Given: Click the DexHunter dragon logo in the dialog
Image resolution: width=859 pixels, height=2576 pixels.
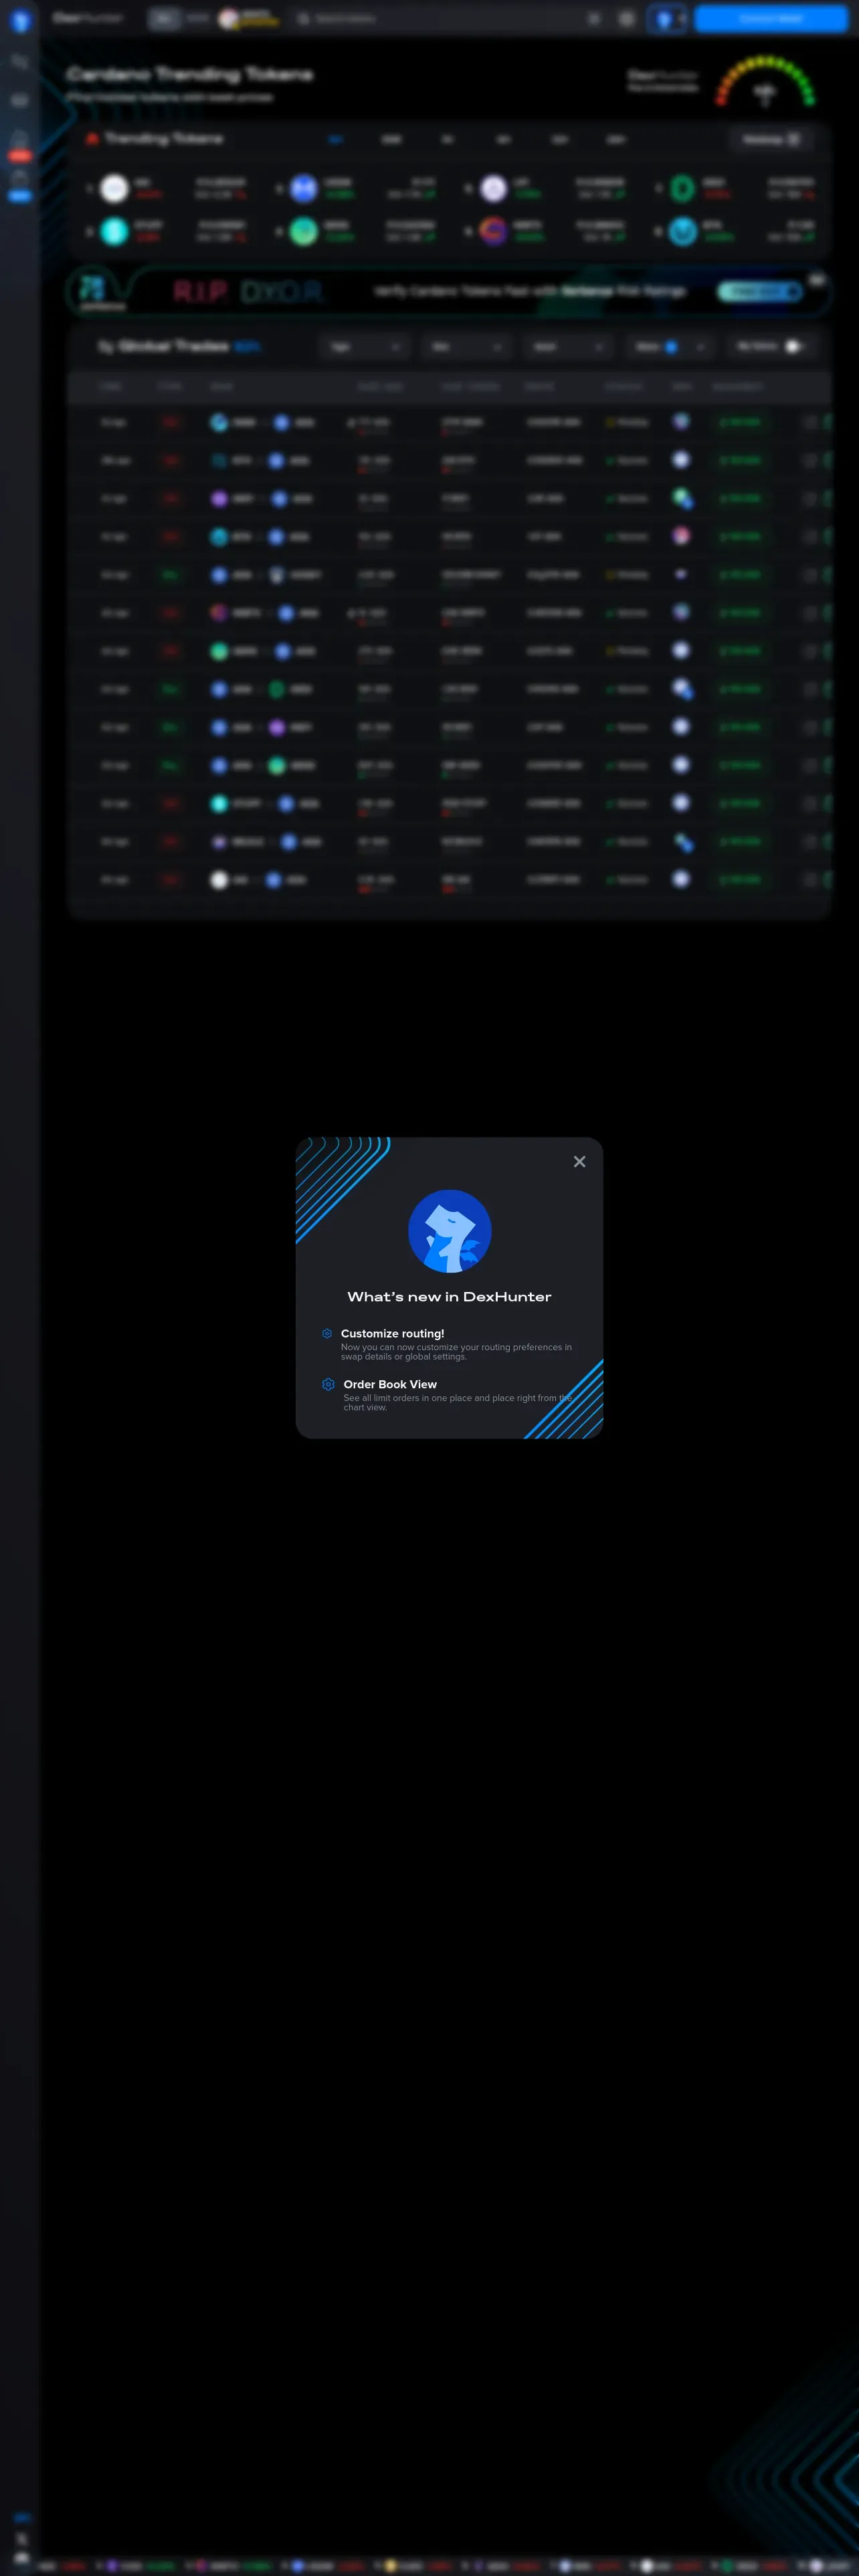Looking at the screenshot, I should pos(450,1231).
